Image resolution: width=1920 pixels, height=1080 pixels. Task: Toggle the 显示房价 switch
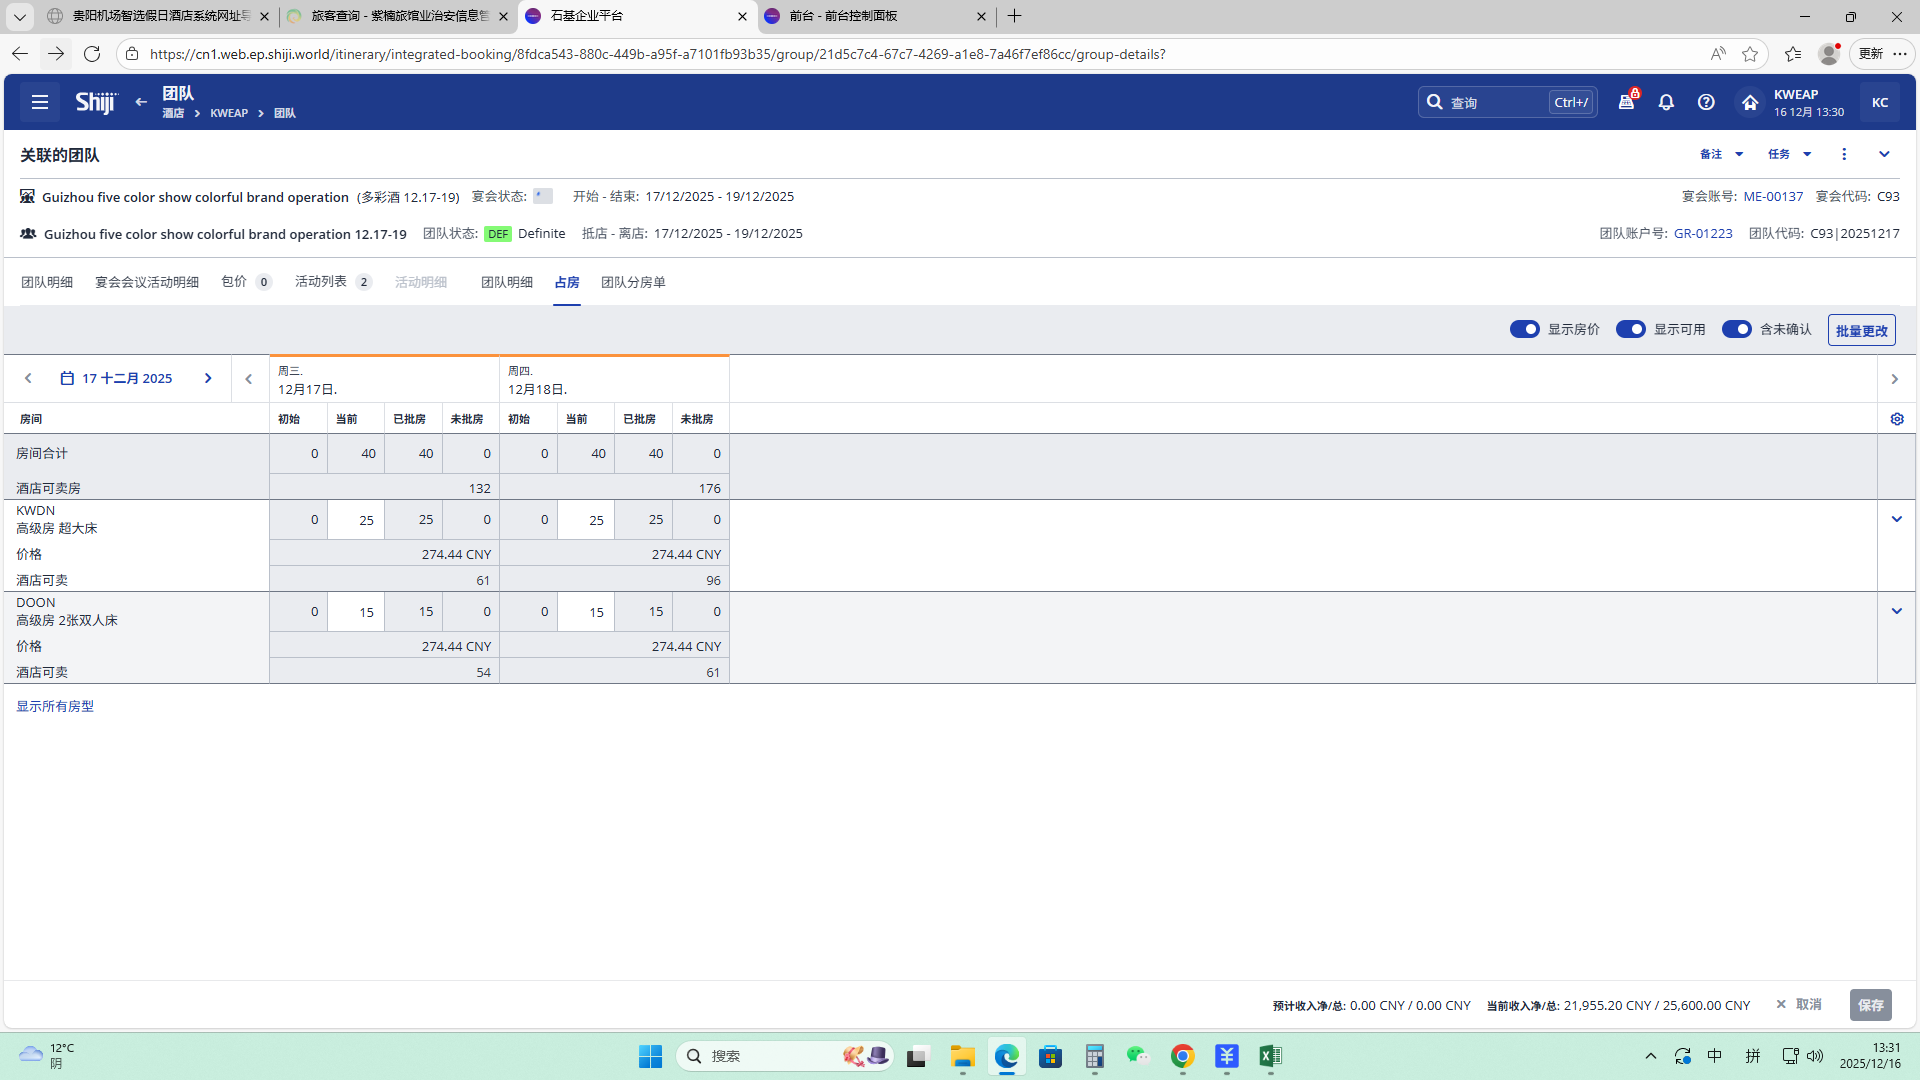coord(1524,329)
